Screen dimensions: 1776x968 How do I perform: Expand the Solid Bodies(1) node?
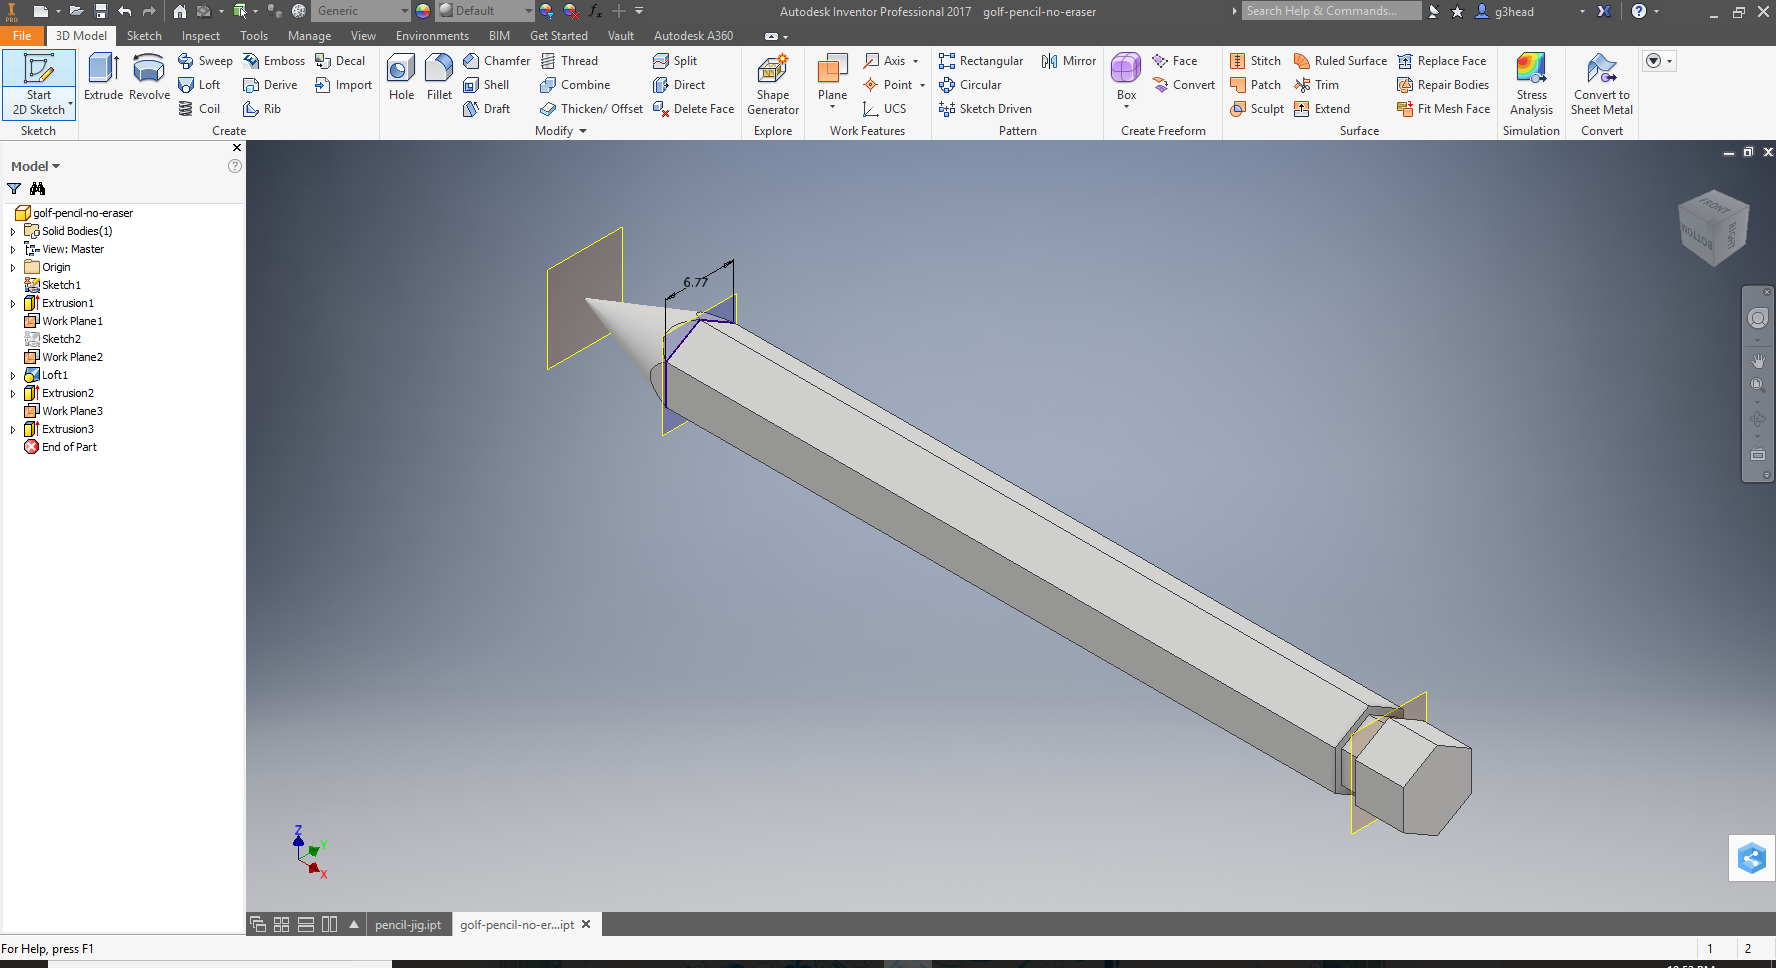click(x=13, y=231)
